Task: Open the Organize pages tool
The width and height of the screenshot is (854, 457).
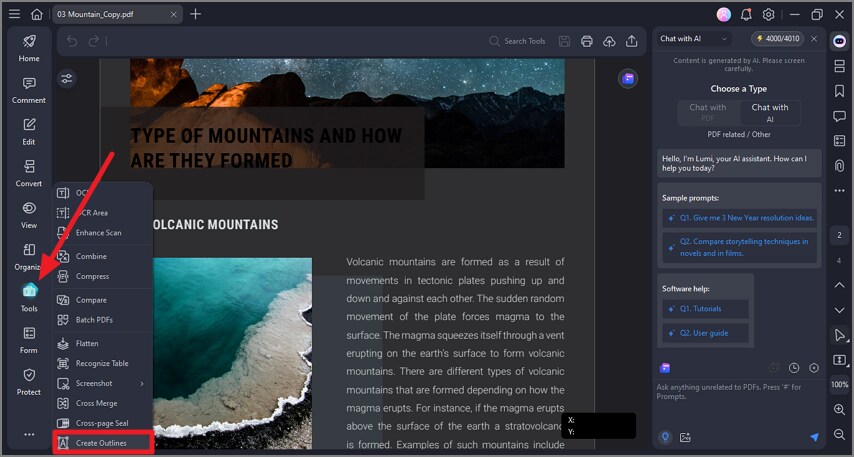Action: click(29, 257)
